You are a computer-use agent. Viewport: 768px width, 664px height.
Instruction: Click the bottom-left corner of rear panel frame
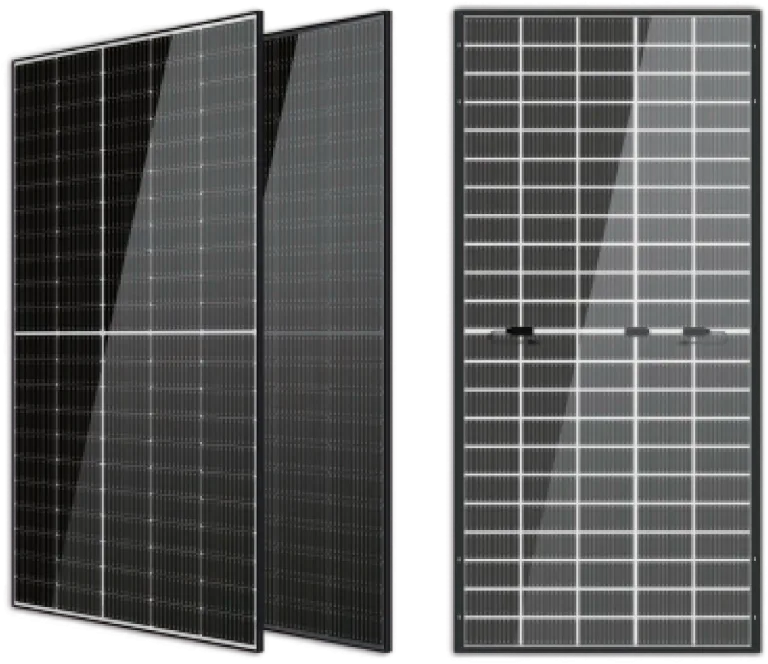coord(457,650)
